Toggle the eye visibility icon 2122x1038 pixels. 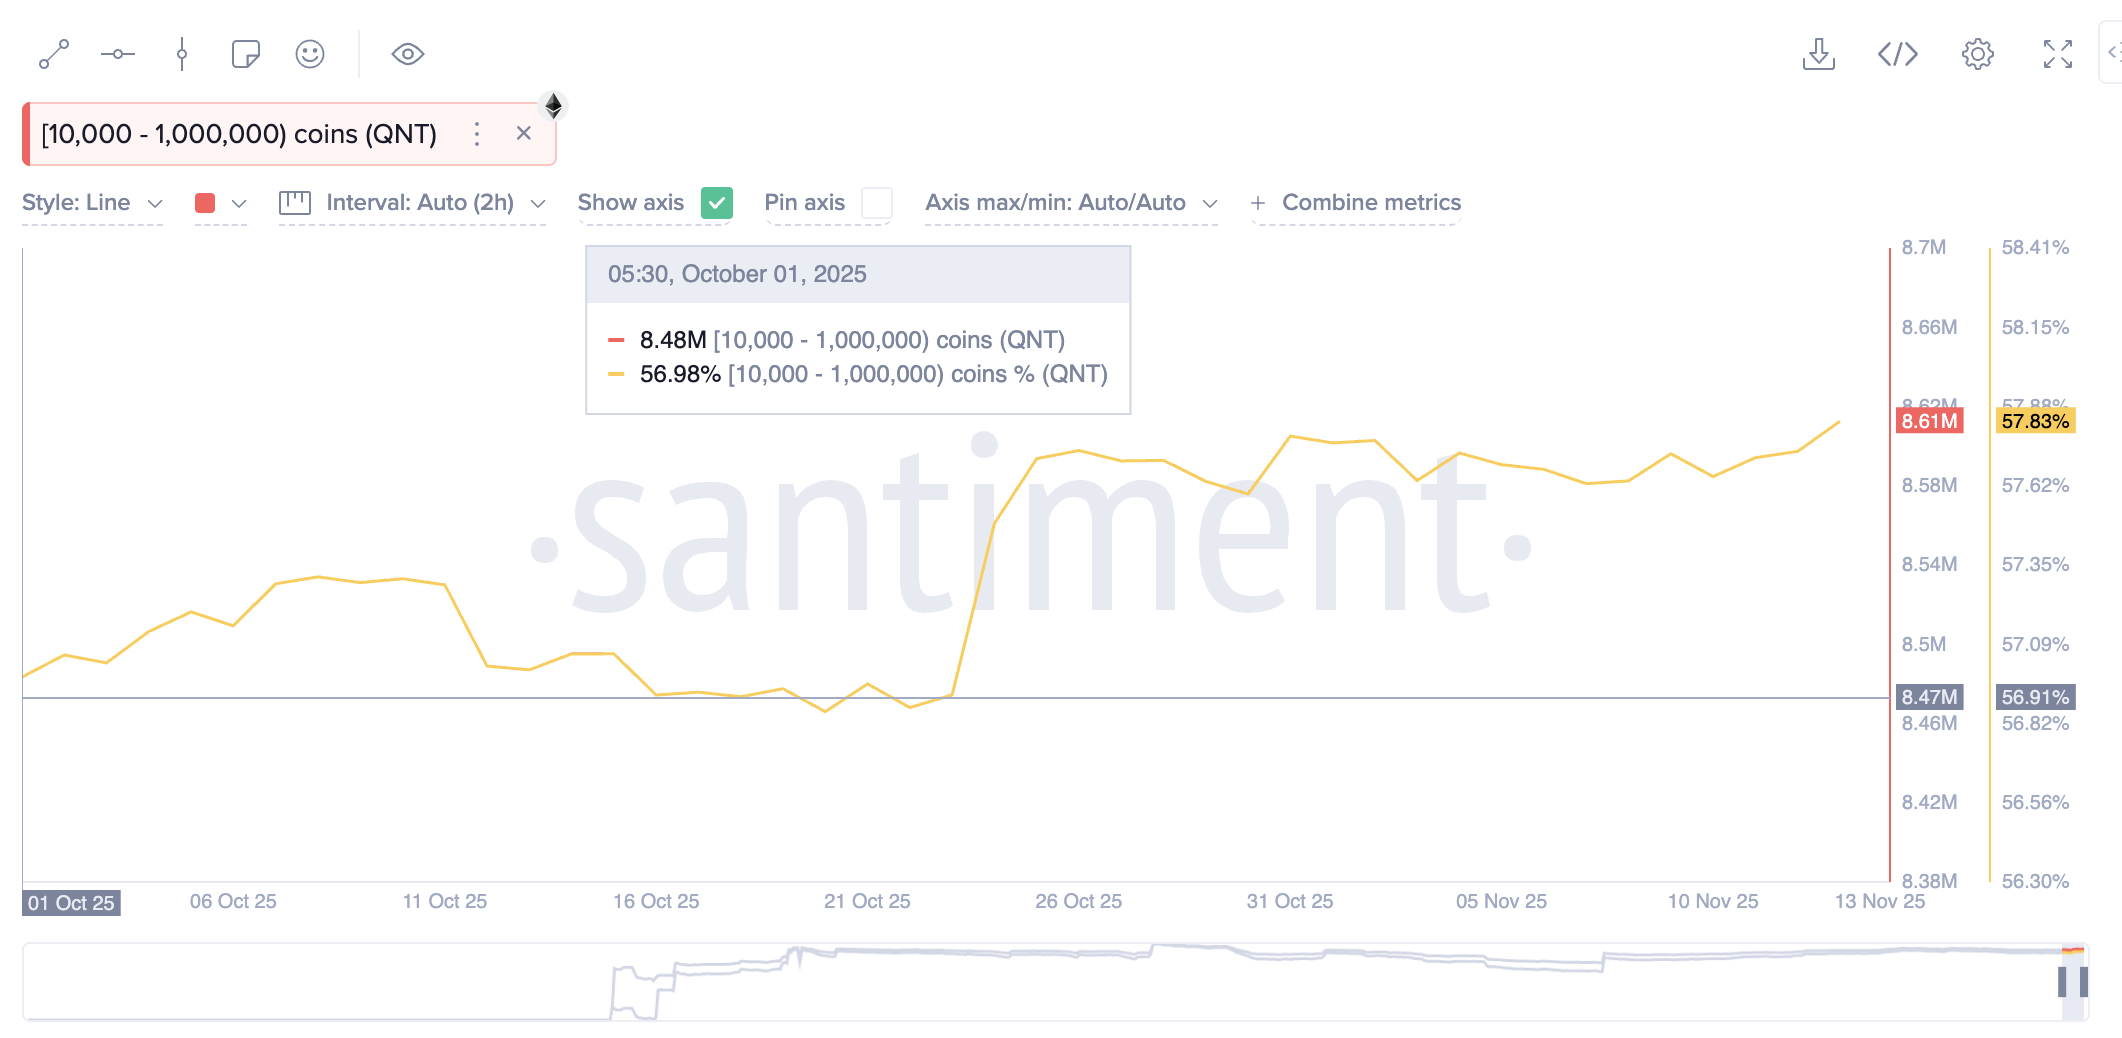pos(407,55)
